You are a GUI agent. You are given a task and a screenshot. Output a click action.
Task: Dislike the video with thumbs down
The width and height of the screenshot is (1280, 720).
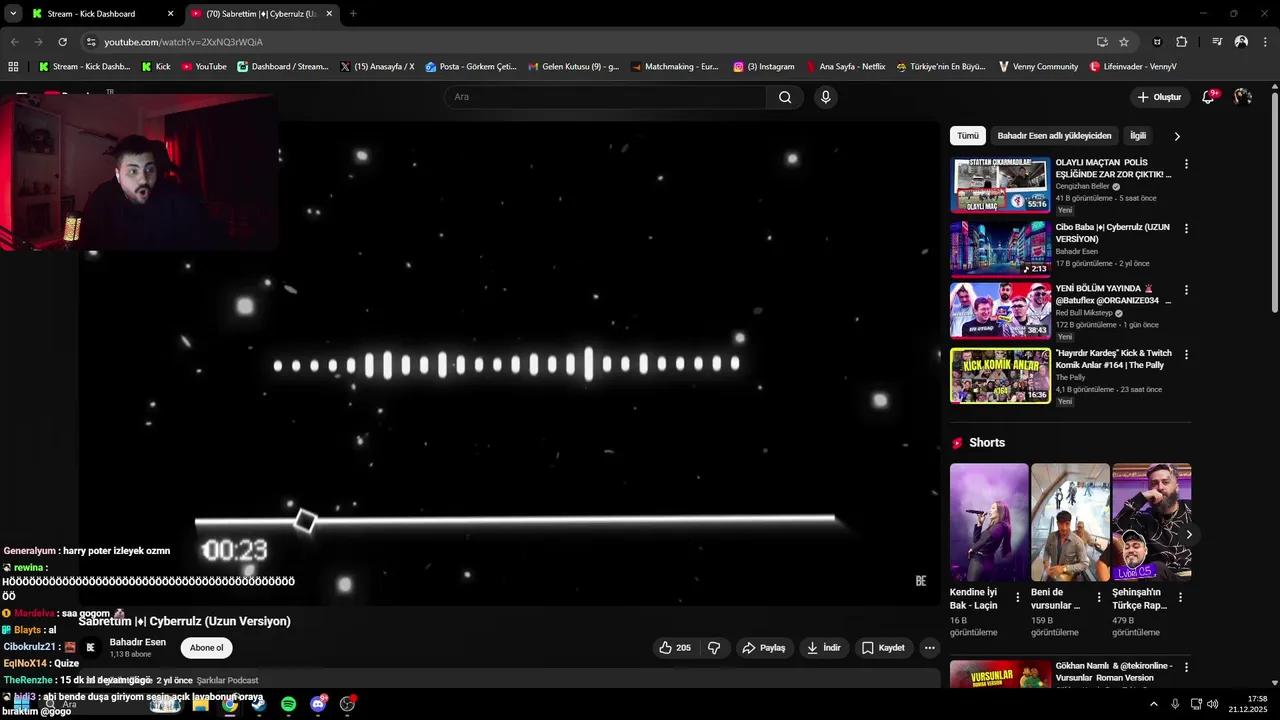pos(714,648)
